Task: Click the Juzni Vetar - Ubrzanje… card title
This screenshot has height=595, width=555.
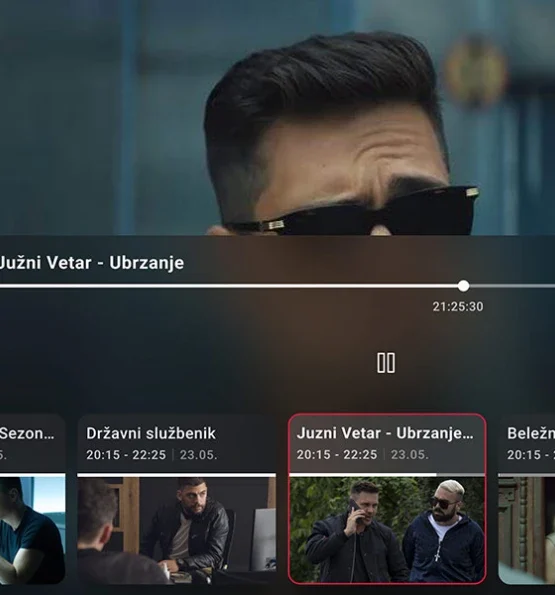Action: click(x=385, y=433)
